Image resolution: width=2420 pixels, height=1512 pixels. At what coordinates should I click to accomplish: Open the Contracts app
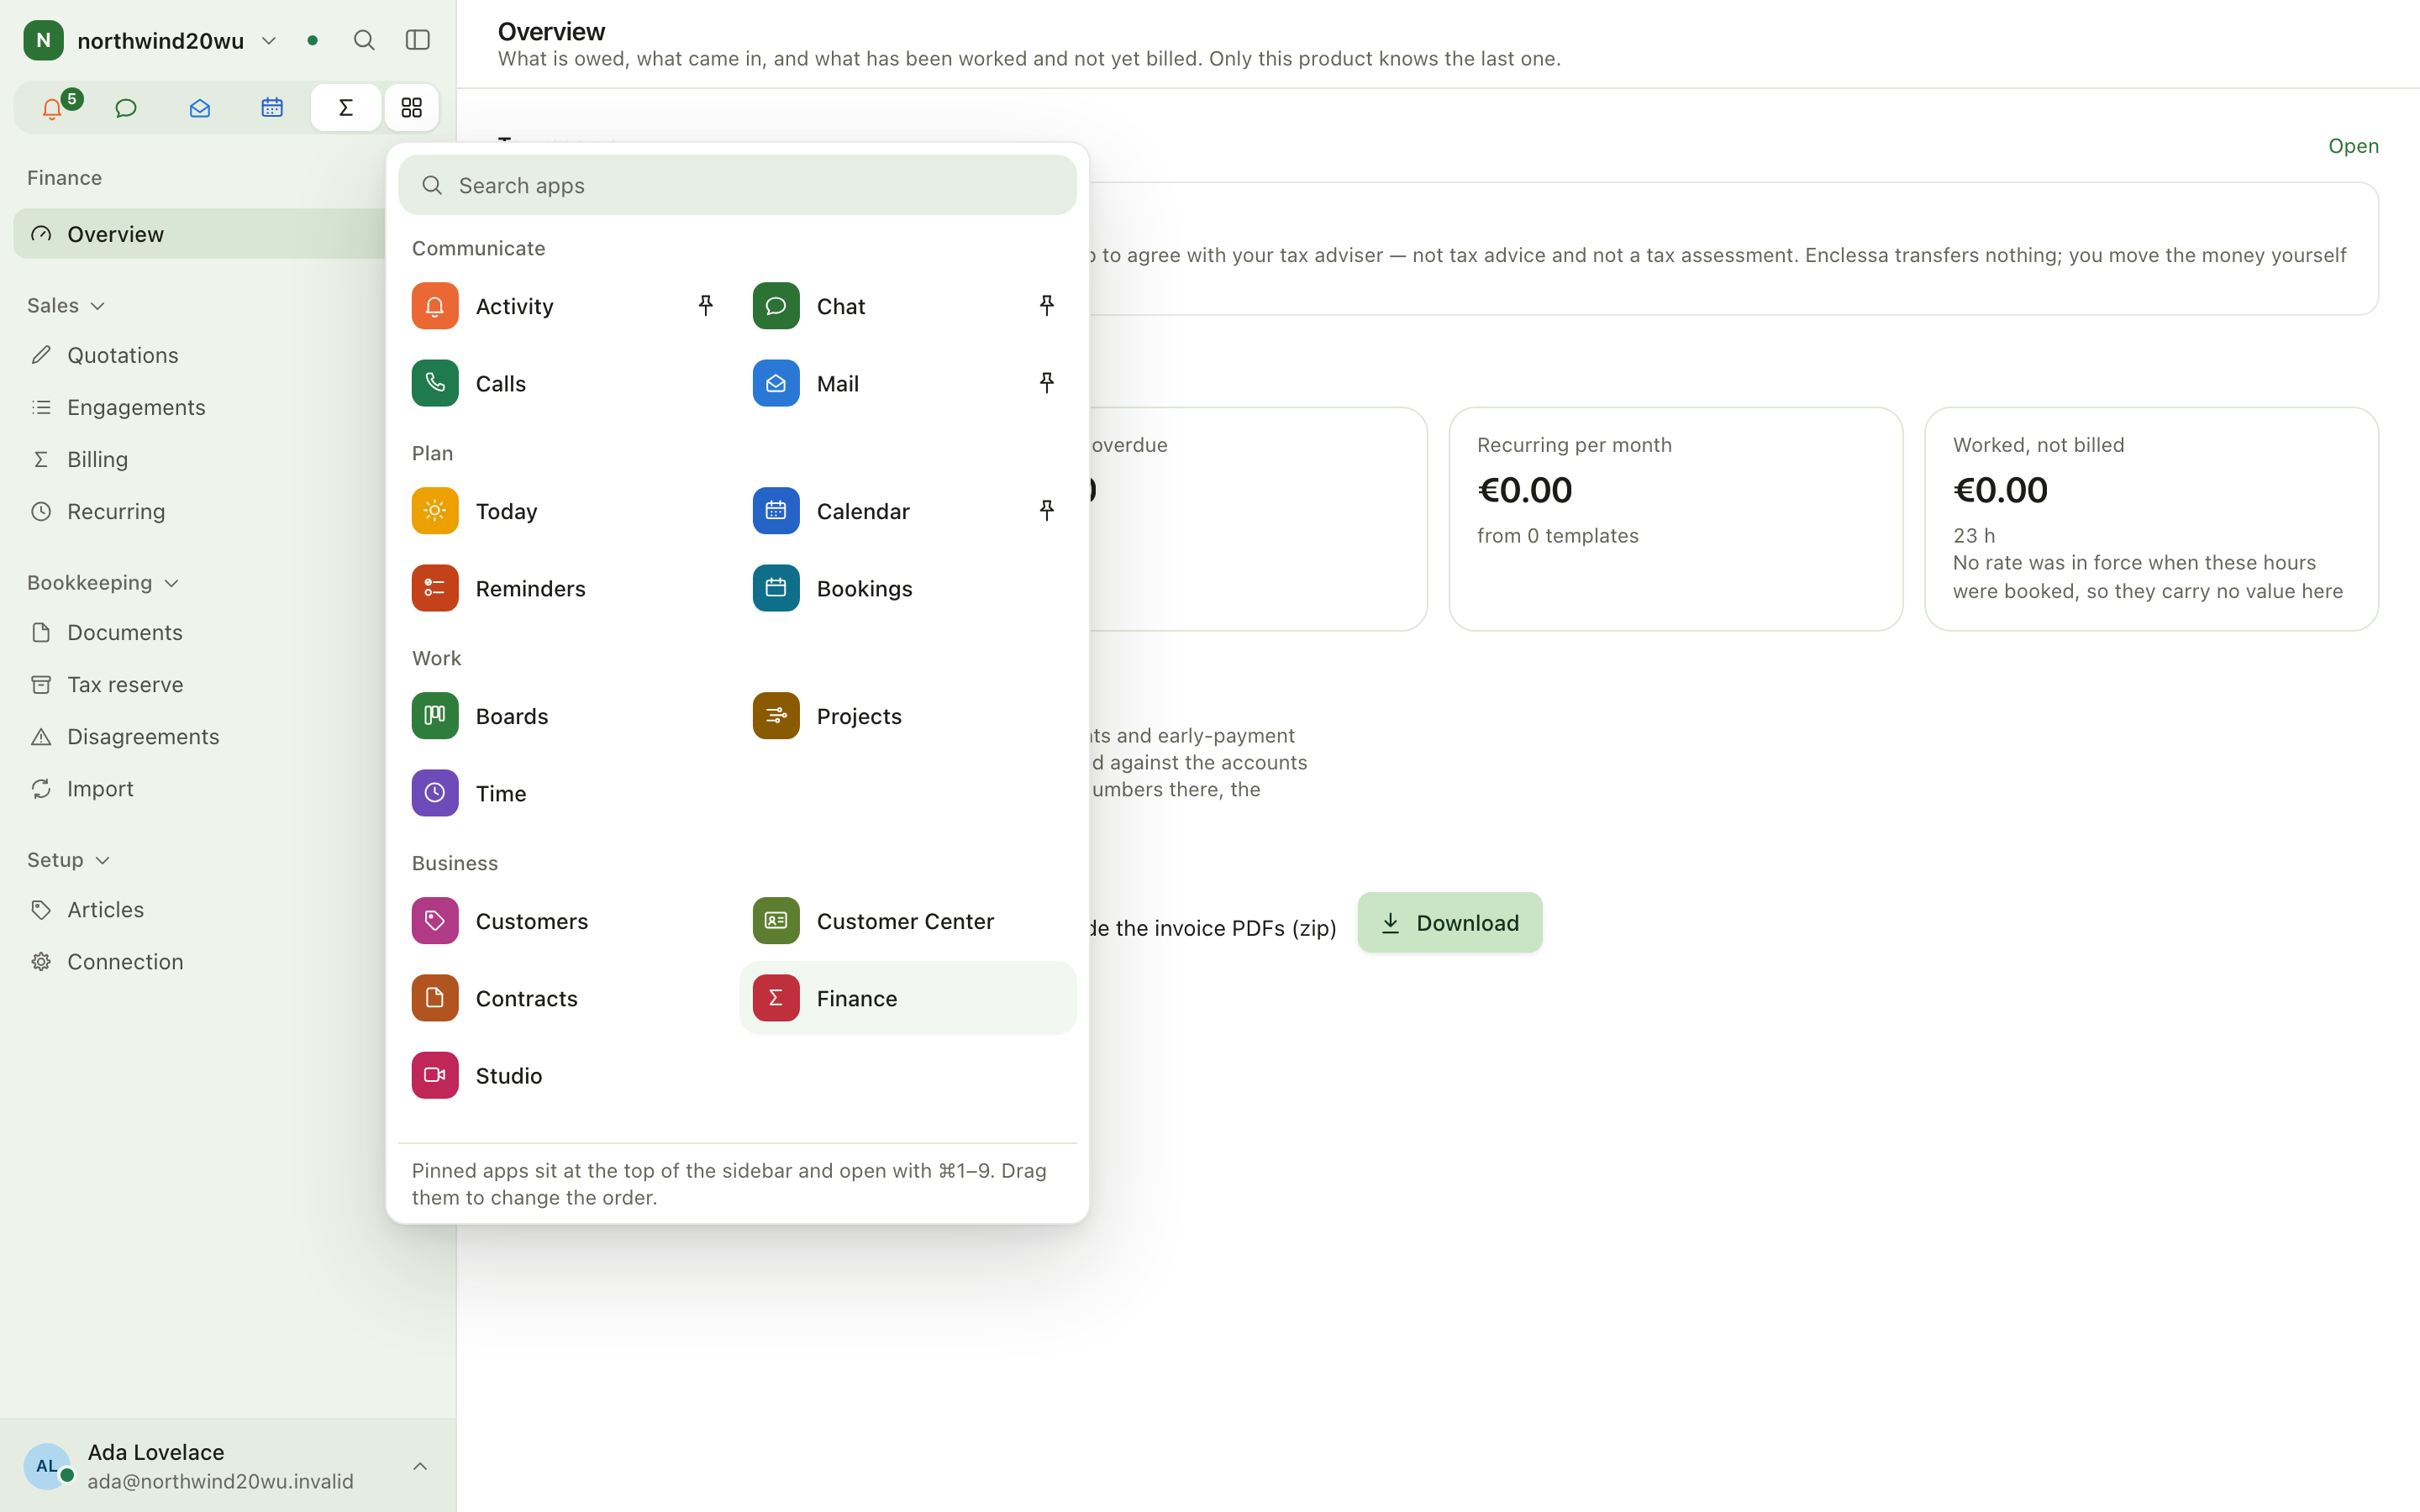click(566, 998)
